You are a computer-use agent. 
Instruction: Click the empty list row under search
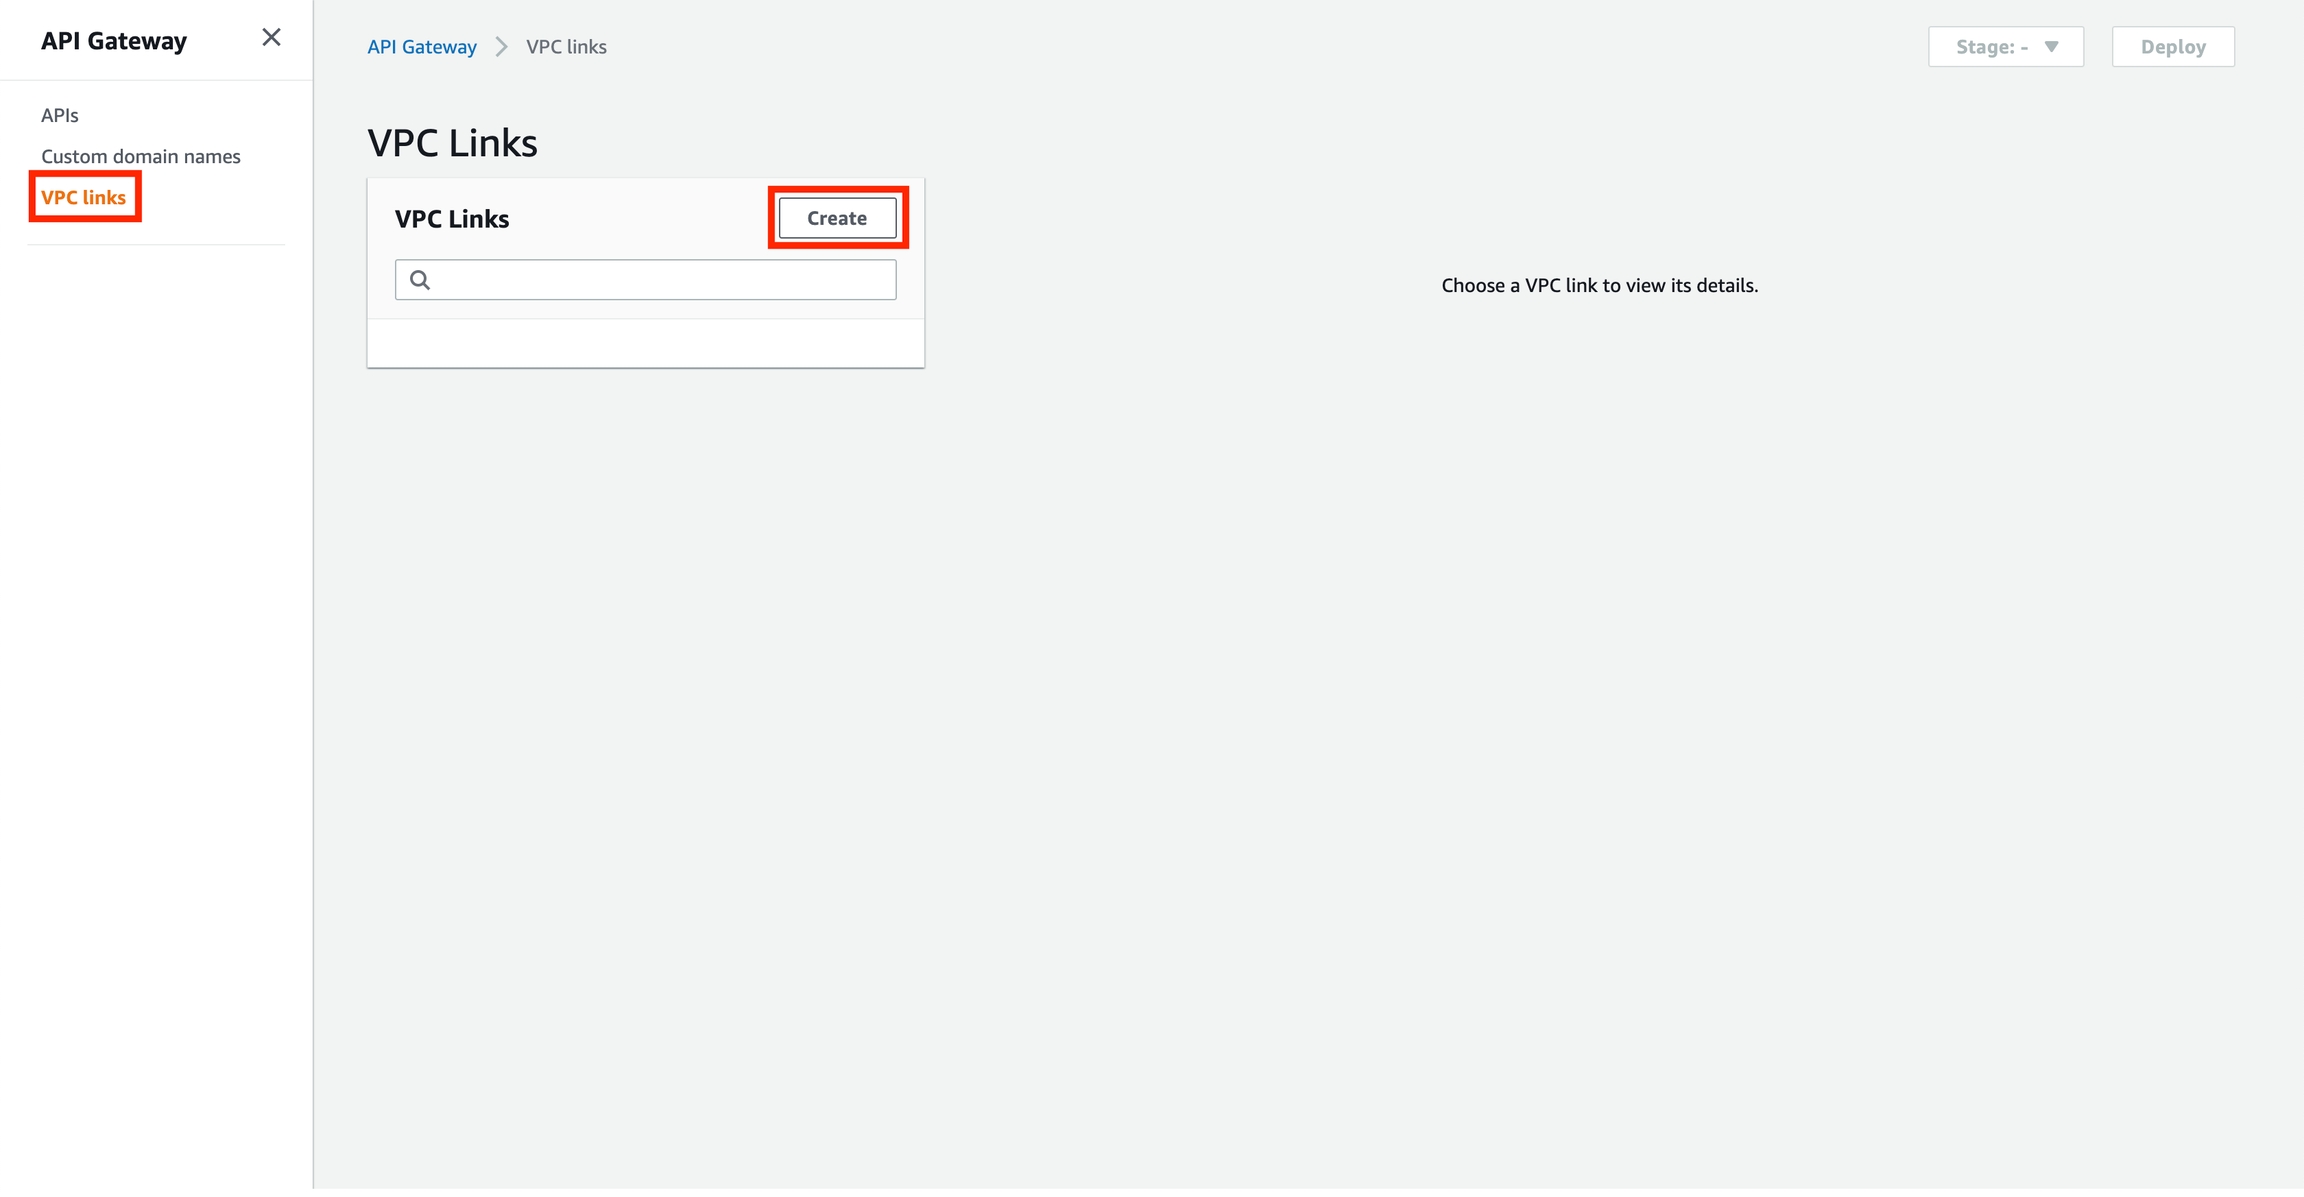[645, 343]
